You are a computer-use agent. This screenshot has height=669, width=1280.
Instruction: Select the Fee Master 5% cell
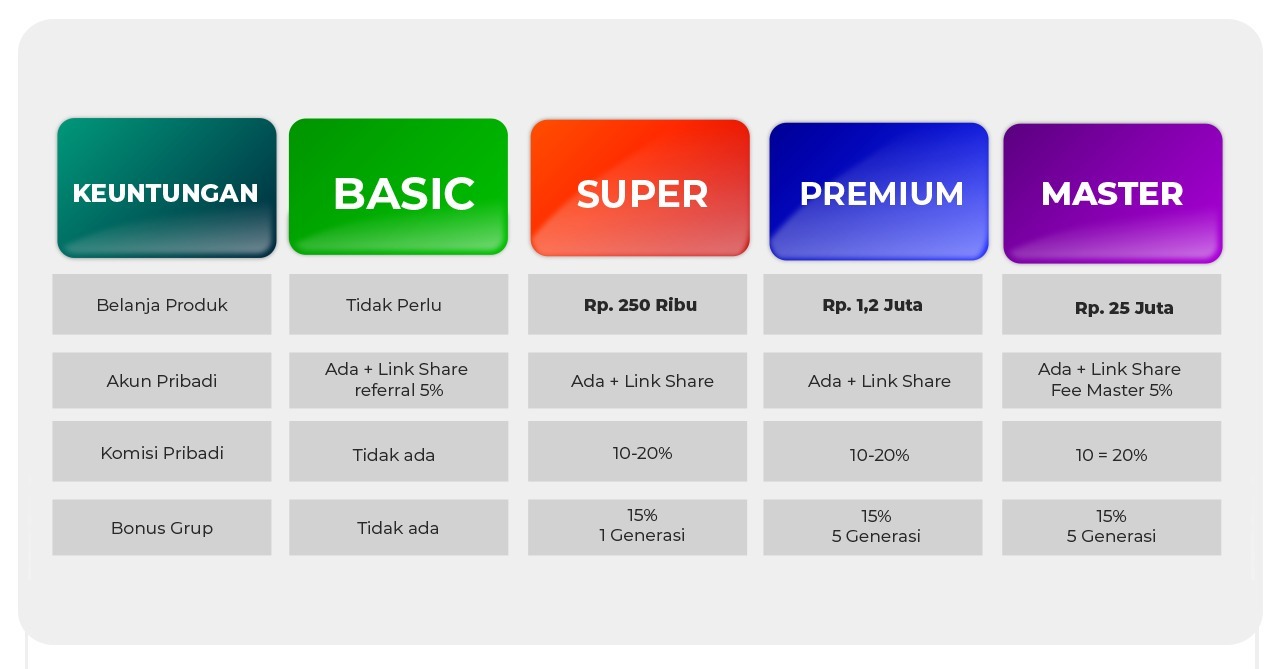click(1112, 380)
